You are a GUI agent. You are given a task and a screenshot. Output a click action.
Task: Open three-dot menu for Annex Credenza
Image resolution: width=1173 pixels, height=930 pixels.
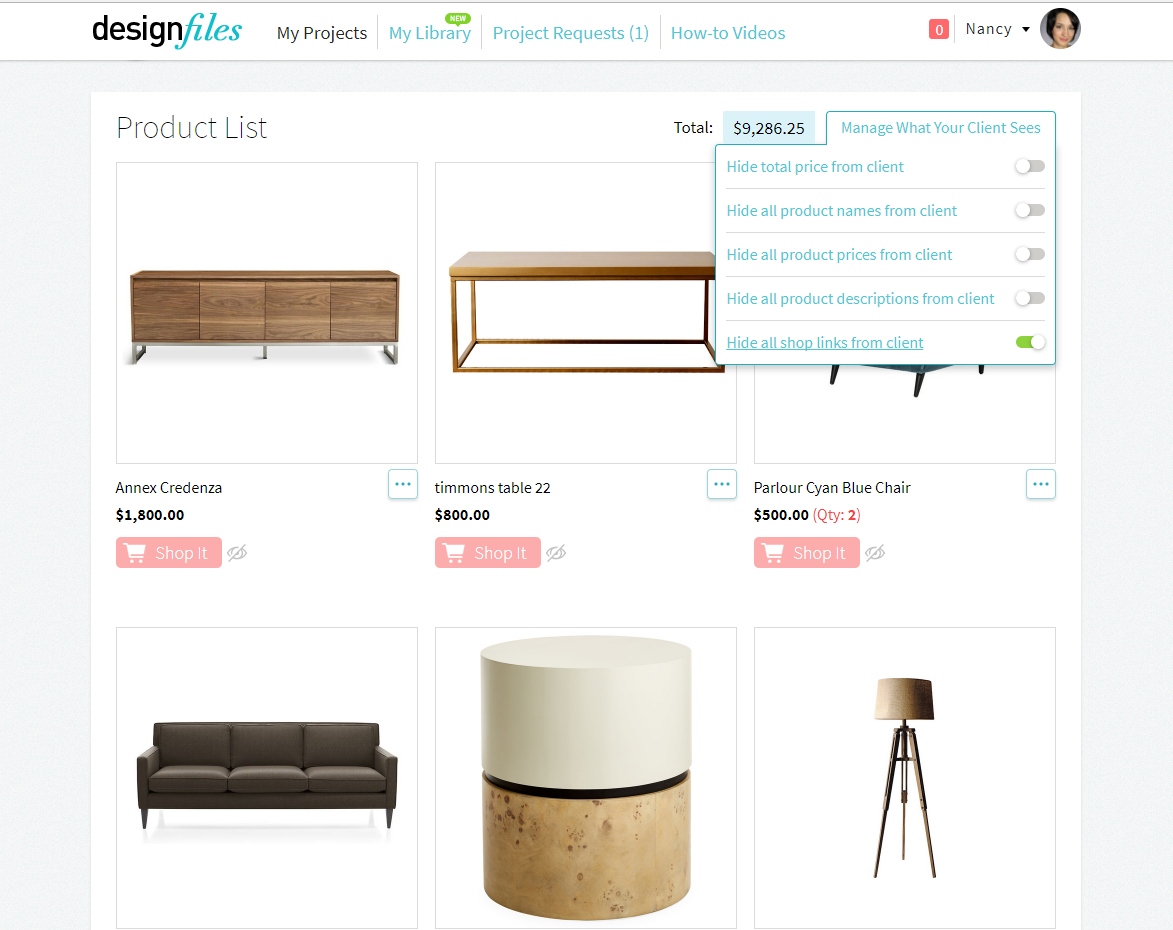pos(402,484)
